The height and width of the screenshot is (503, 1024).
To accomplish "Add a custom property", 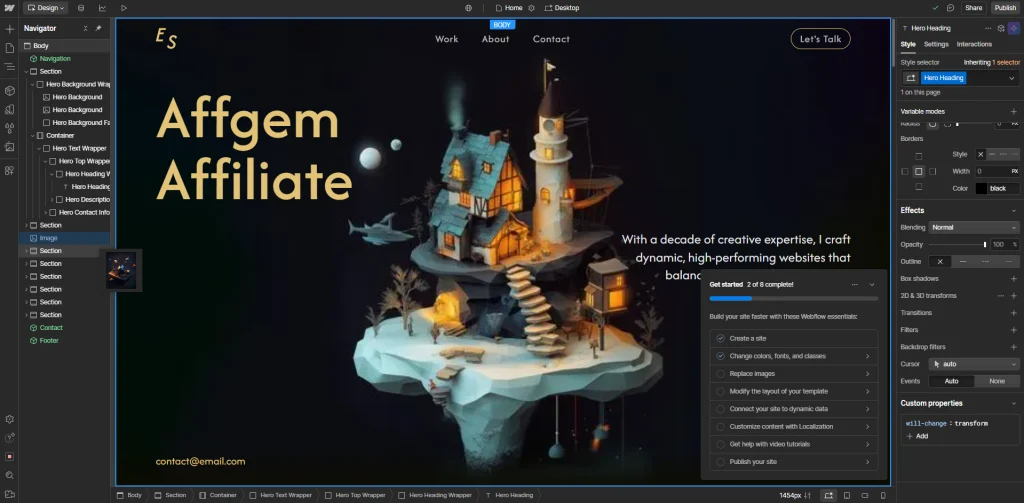I will pyautogui.click(x=917, y=436).
